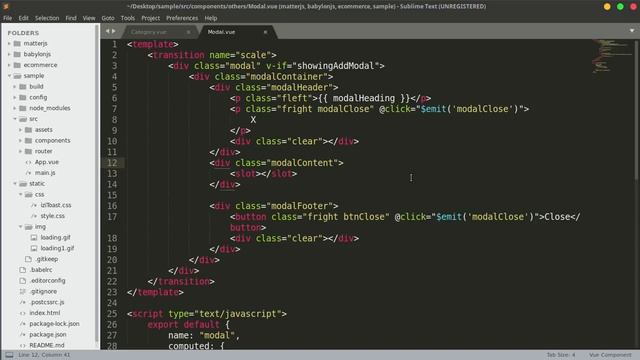
Task: Open the File menu
Action: point(7,18)
